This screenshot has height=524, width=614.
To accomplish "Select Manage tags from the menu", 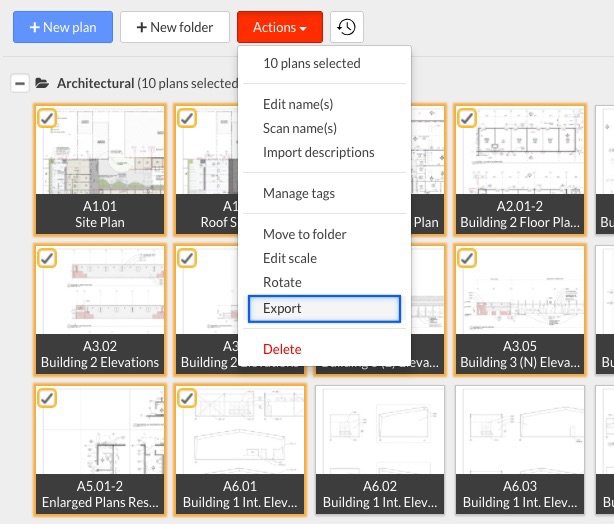I will [x=298, y=193].
